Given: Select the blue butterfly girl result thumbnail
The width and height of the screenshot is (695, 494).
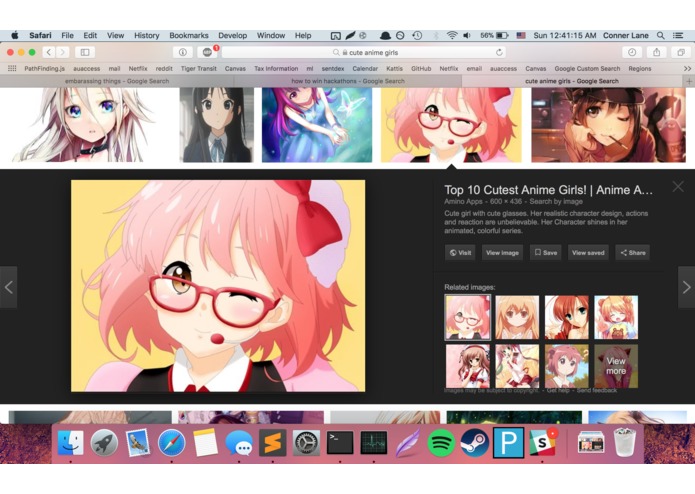Looking at the screenshot, I should pyautogui.click(x=317, y=124).
